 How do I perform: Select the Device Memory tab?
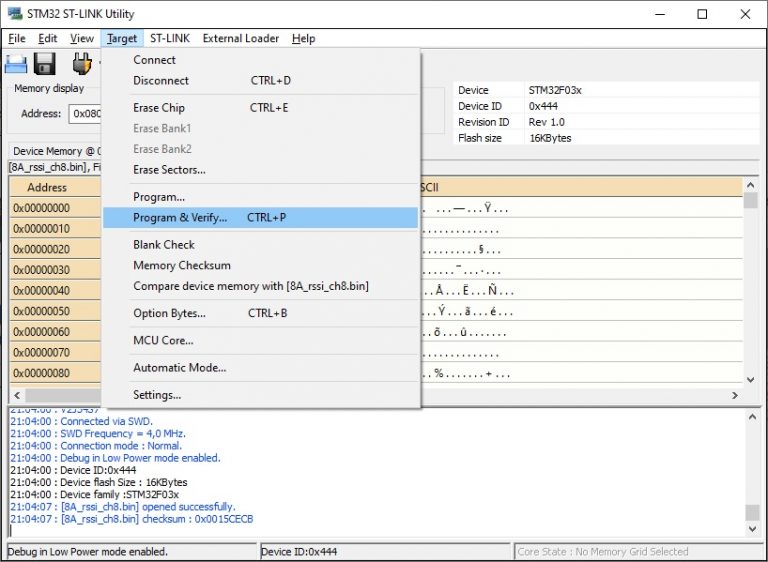tap(56, 151)
